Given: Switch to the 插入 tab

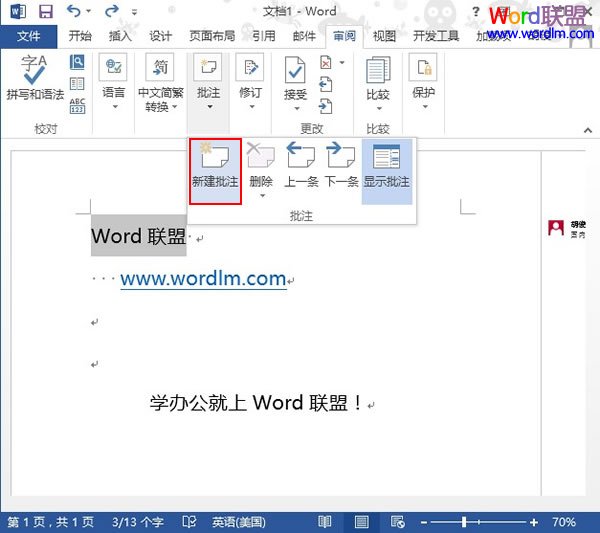Looking at the screenshot, I should [120, 36].
